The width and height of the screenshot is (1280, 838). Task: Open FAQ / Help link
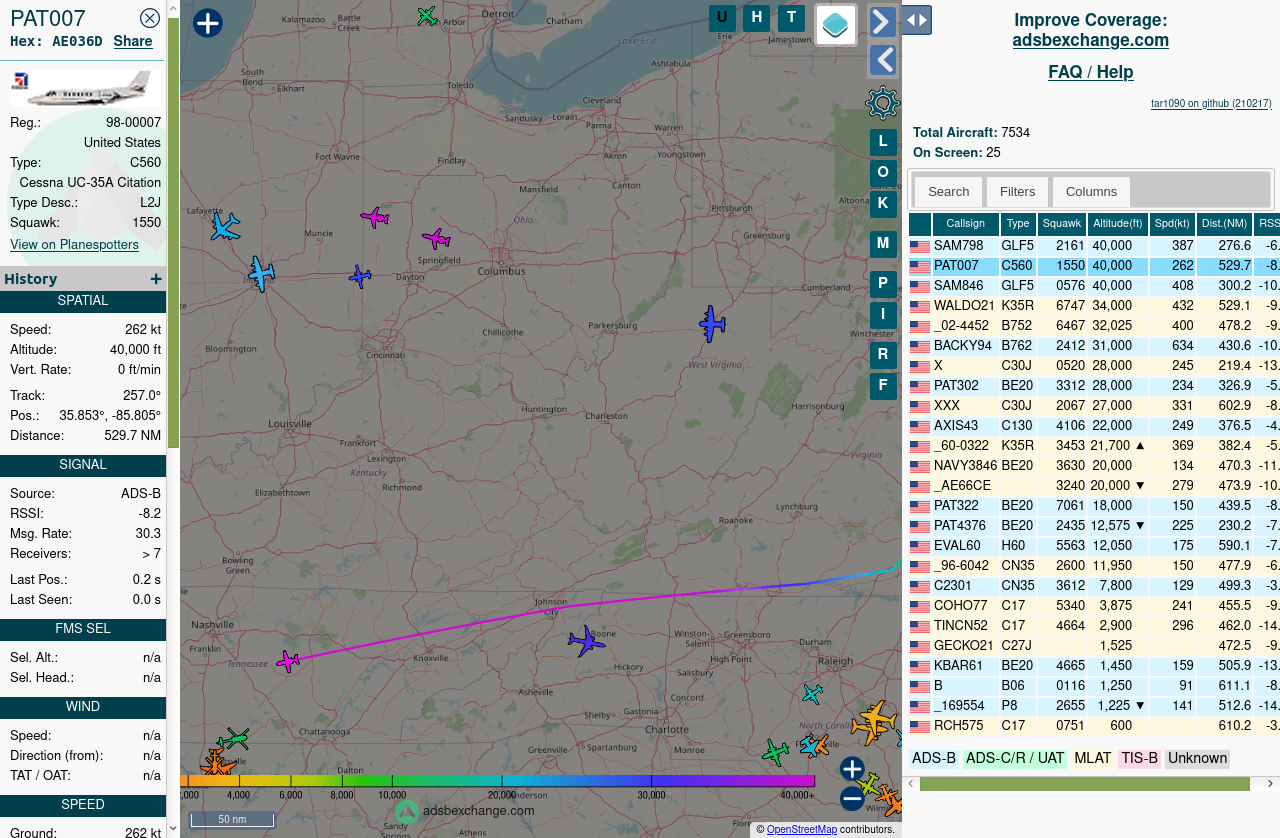(1091, 72)
